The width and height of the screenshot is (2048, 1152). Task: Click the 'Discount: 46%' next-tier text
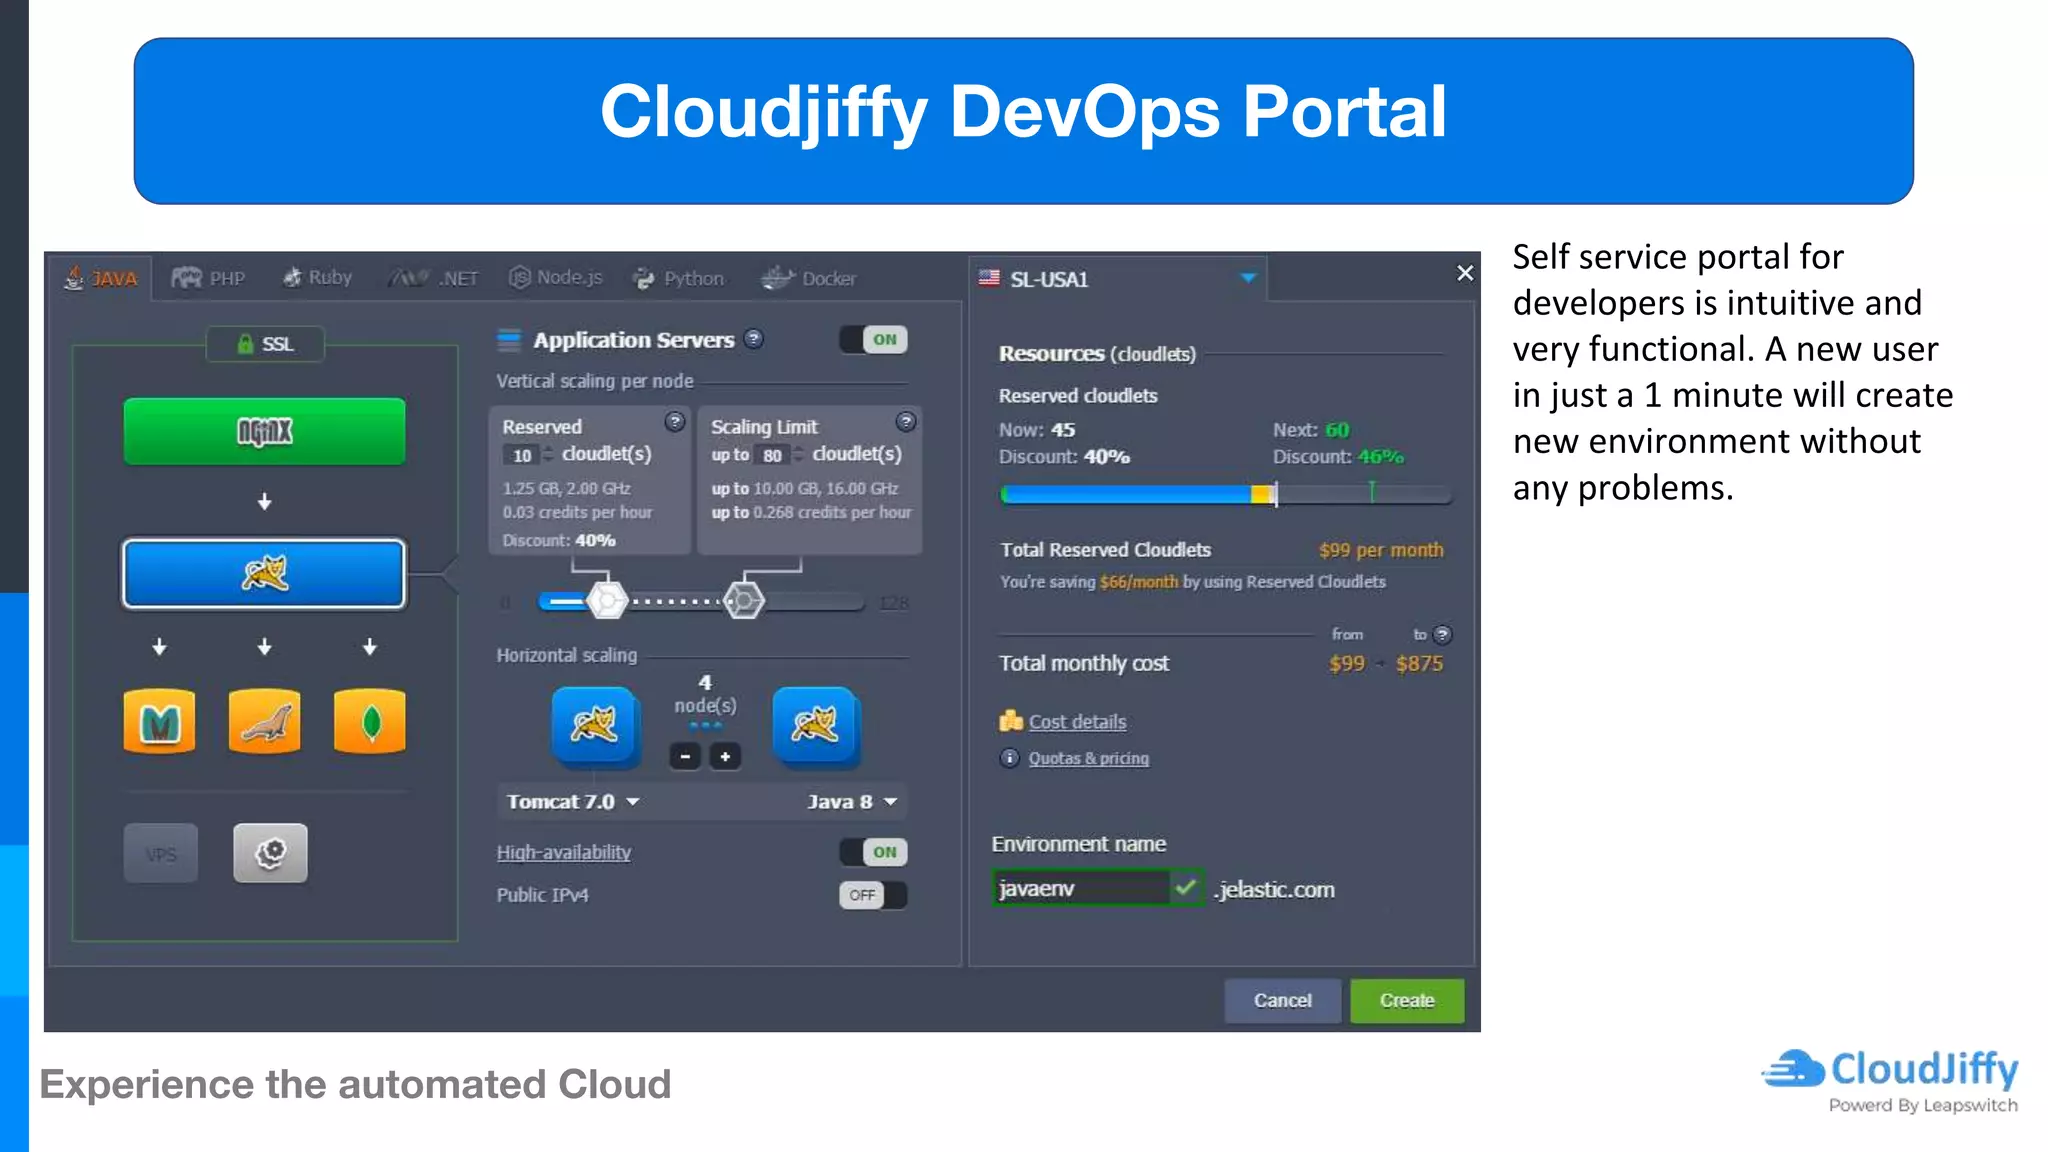pyautogui.click(x=1338, y=457)
